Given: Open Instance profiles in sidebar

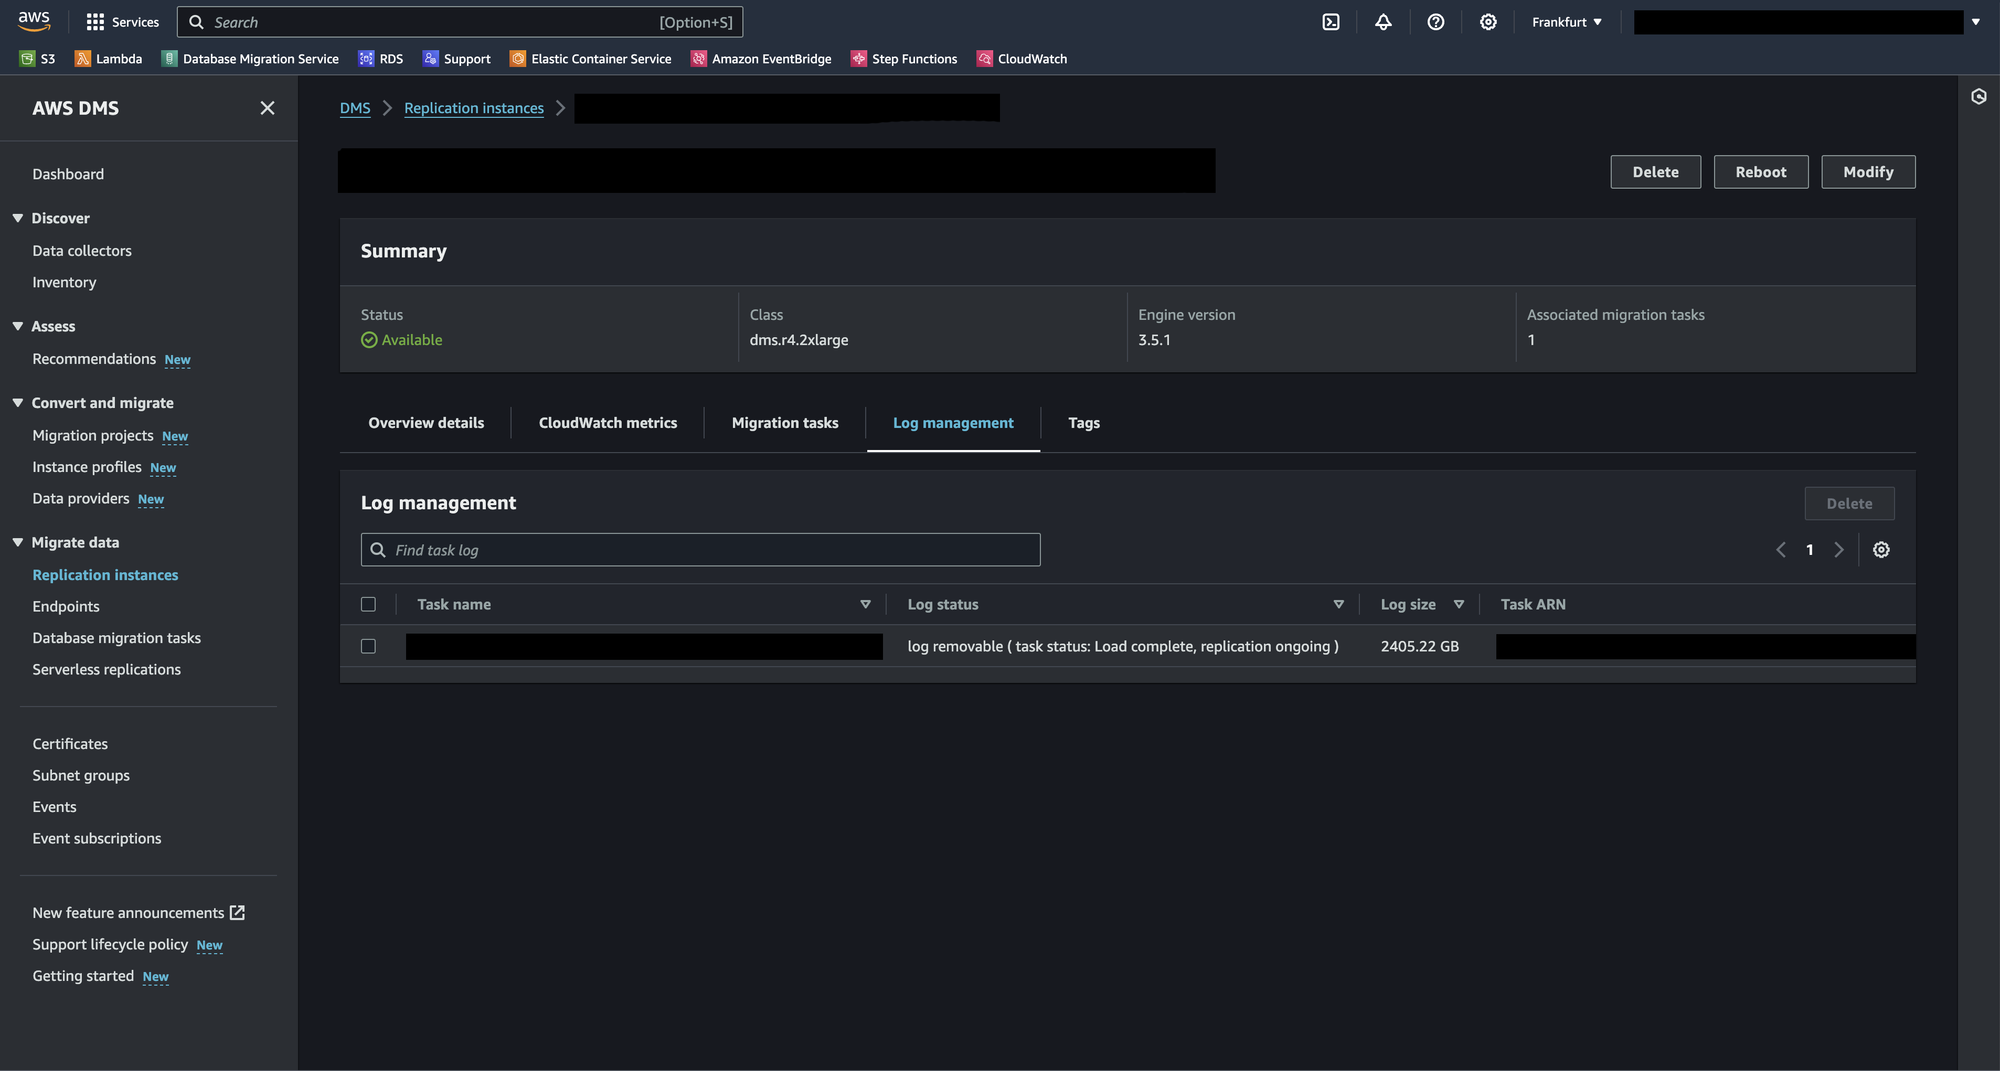Looking at the screenshot, I should click(x=87, y=467).
